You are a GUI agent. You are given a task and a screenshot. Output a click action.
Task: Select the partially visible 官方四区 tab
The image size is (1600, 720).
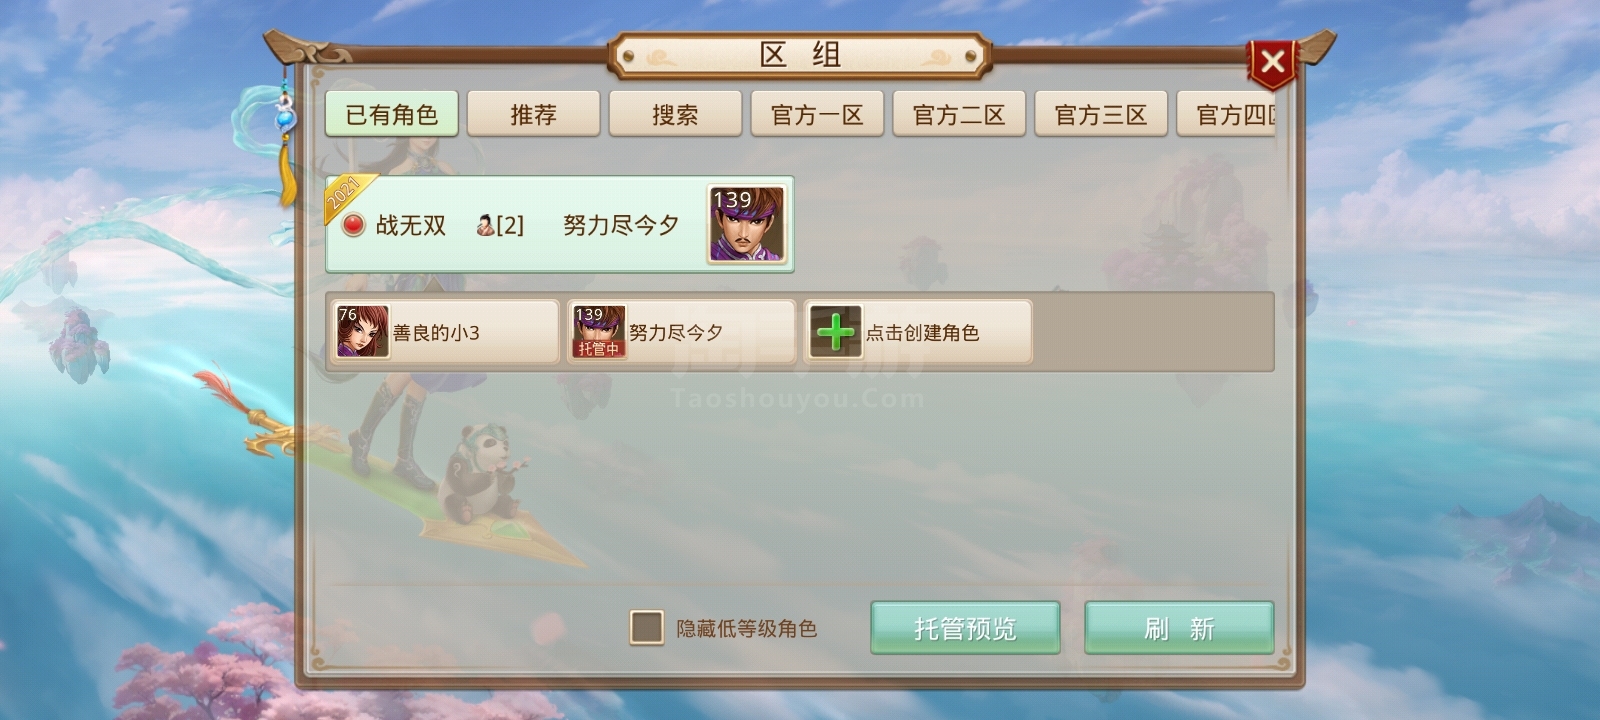pyautogui.click(x=1226, y=114)
